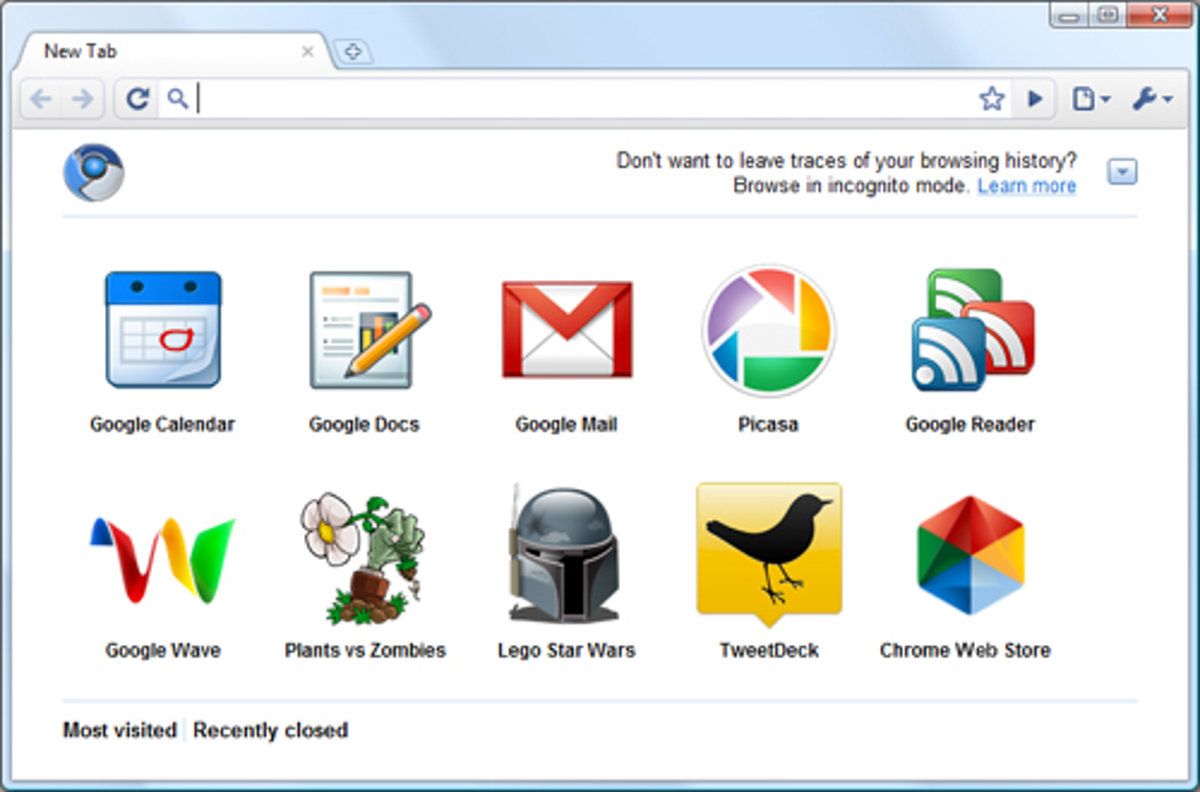The height and width of the screenshot is (792, 1200).
Task: Open Google Reader RSS icon
Action: click(971, 330)
